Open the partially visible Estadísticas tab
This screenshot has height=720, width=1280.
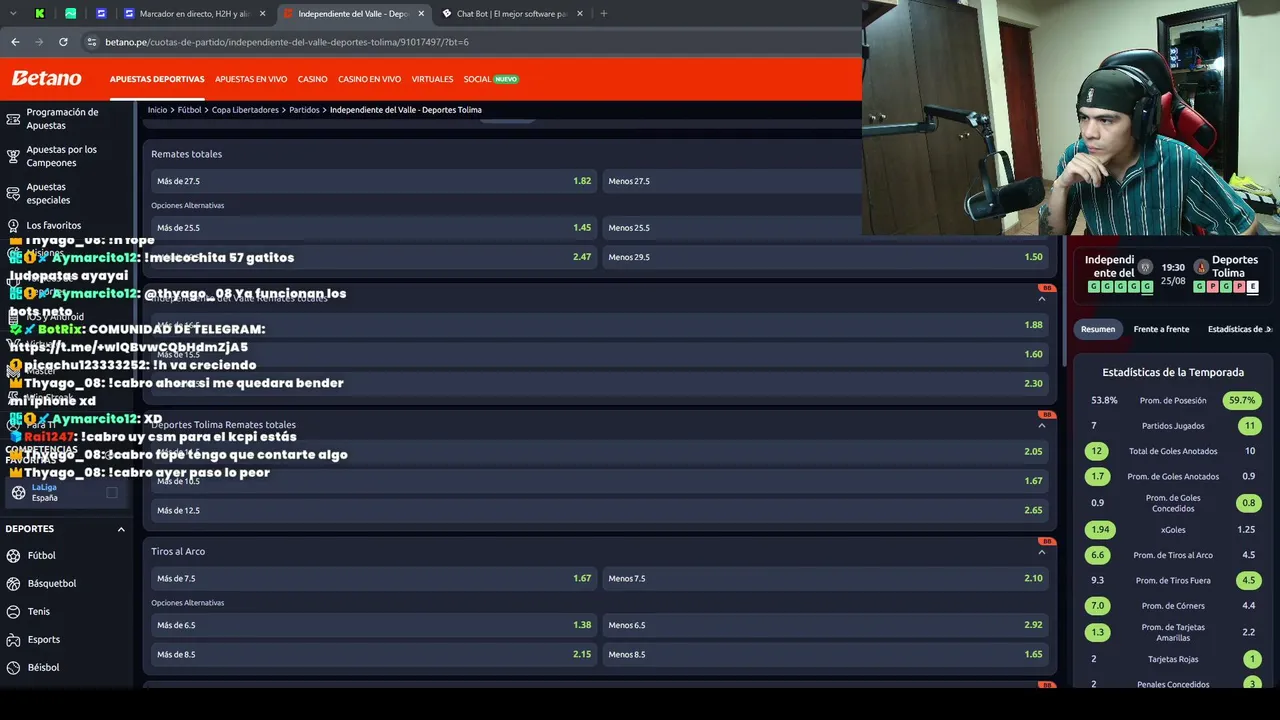(1239, 329)
